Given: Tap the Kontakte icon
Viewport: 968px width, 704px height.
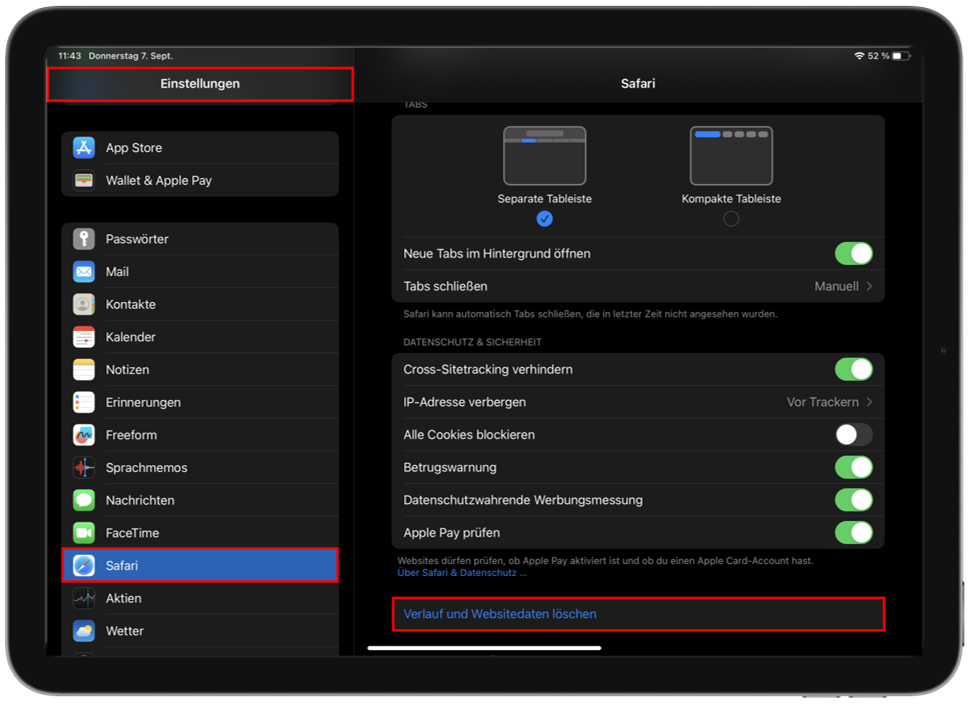Looking at the screenshot, I should (84, 304).
